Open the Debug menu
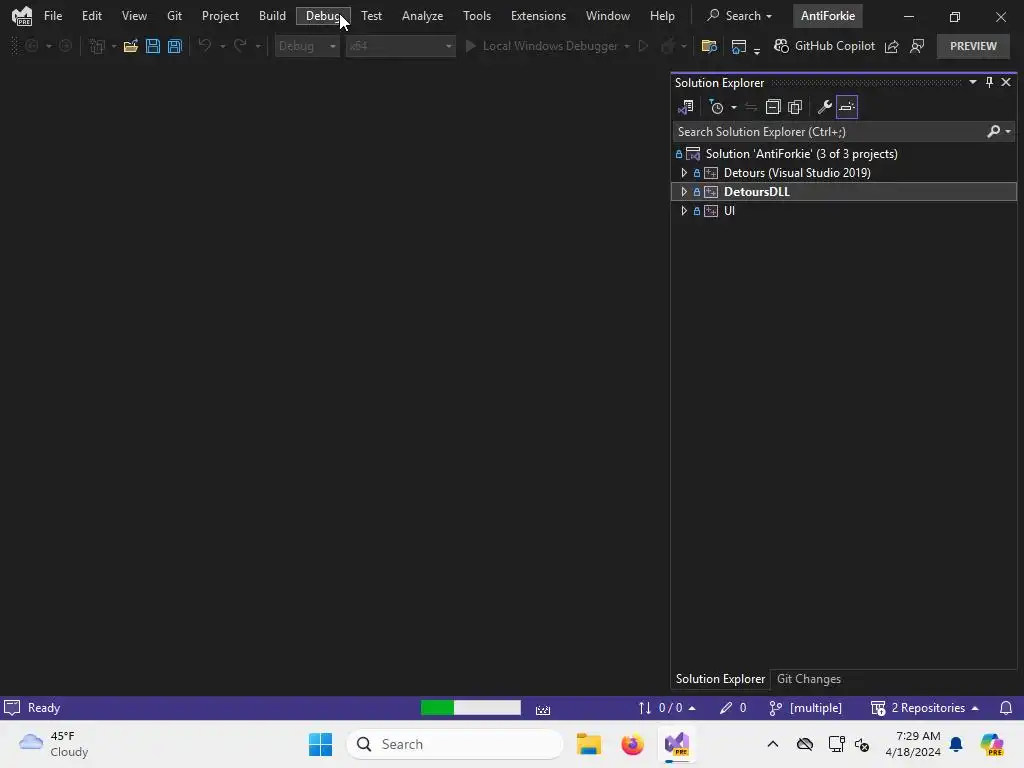This screenshot has width=1024, height=768. click(323, 16)
